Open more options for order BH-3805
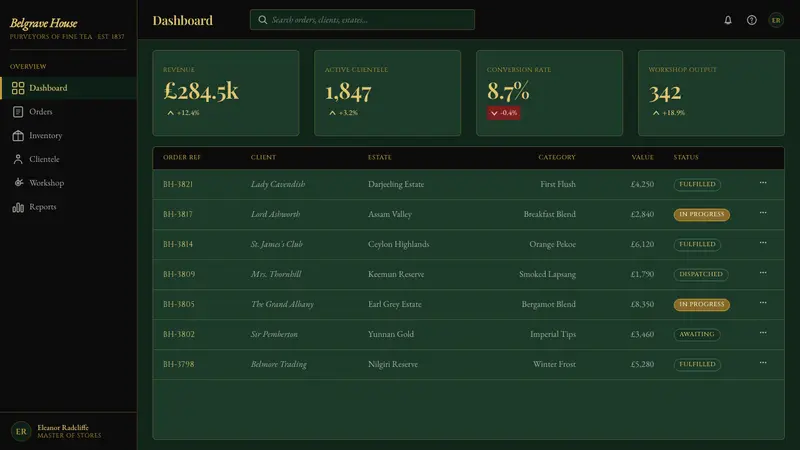Viewport: 800px width, 450px height. coord(763,303)
